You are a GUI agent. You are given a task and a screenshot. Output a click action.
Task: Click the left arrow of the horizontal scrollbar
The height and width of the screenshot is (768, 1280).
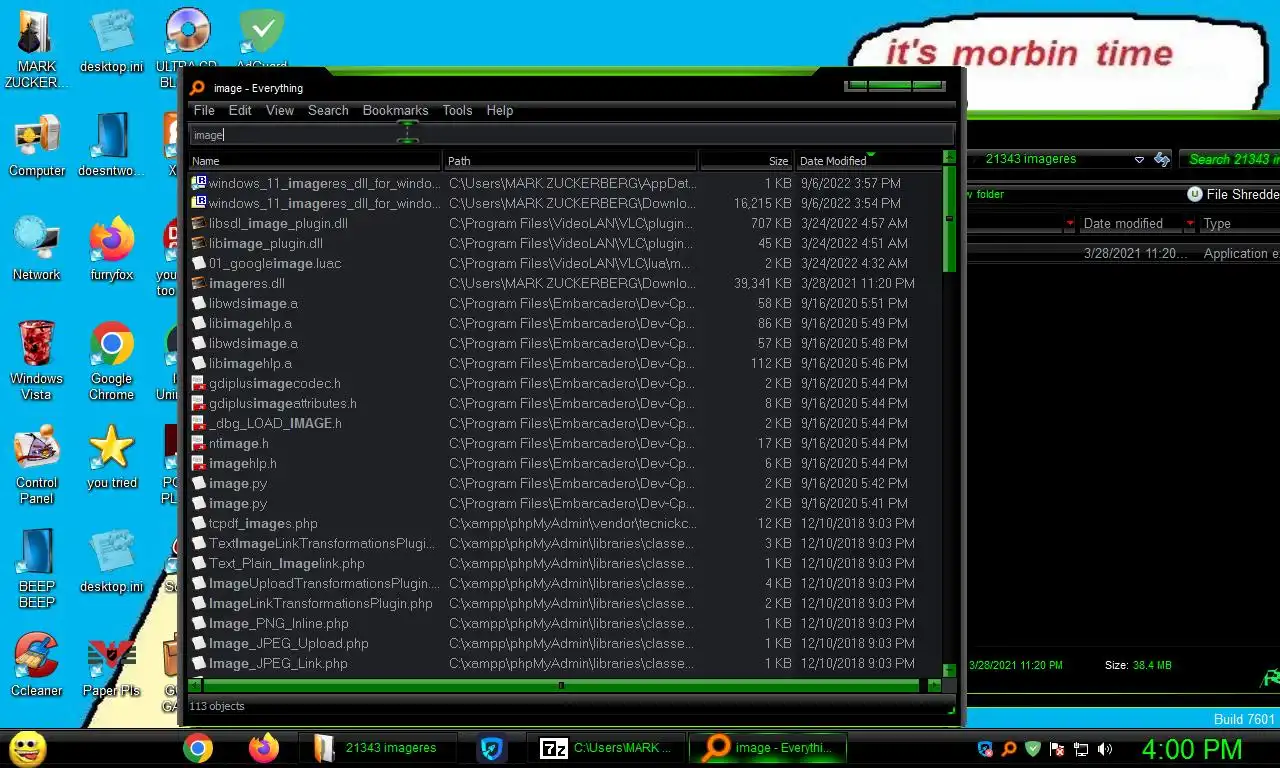point(195,685)
